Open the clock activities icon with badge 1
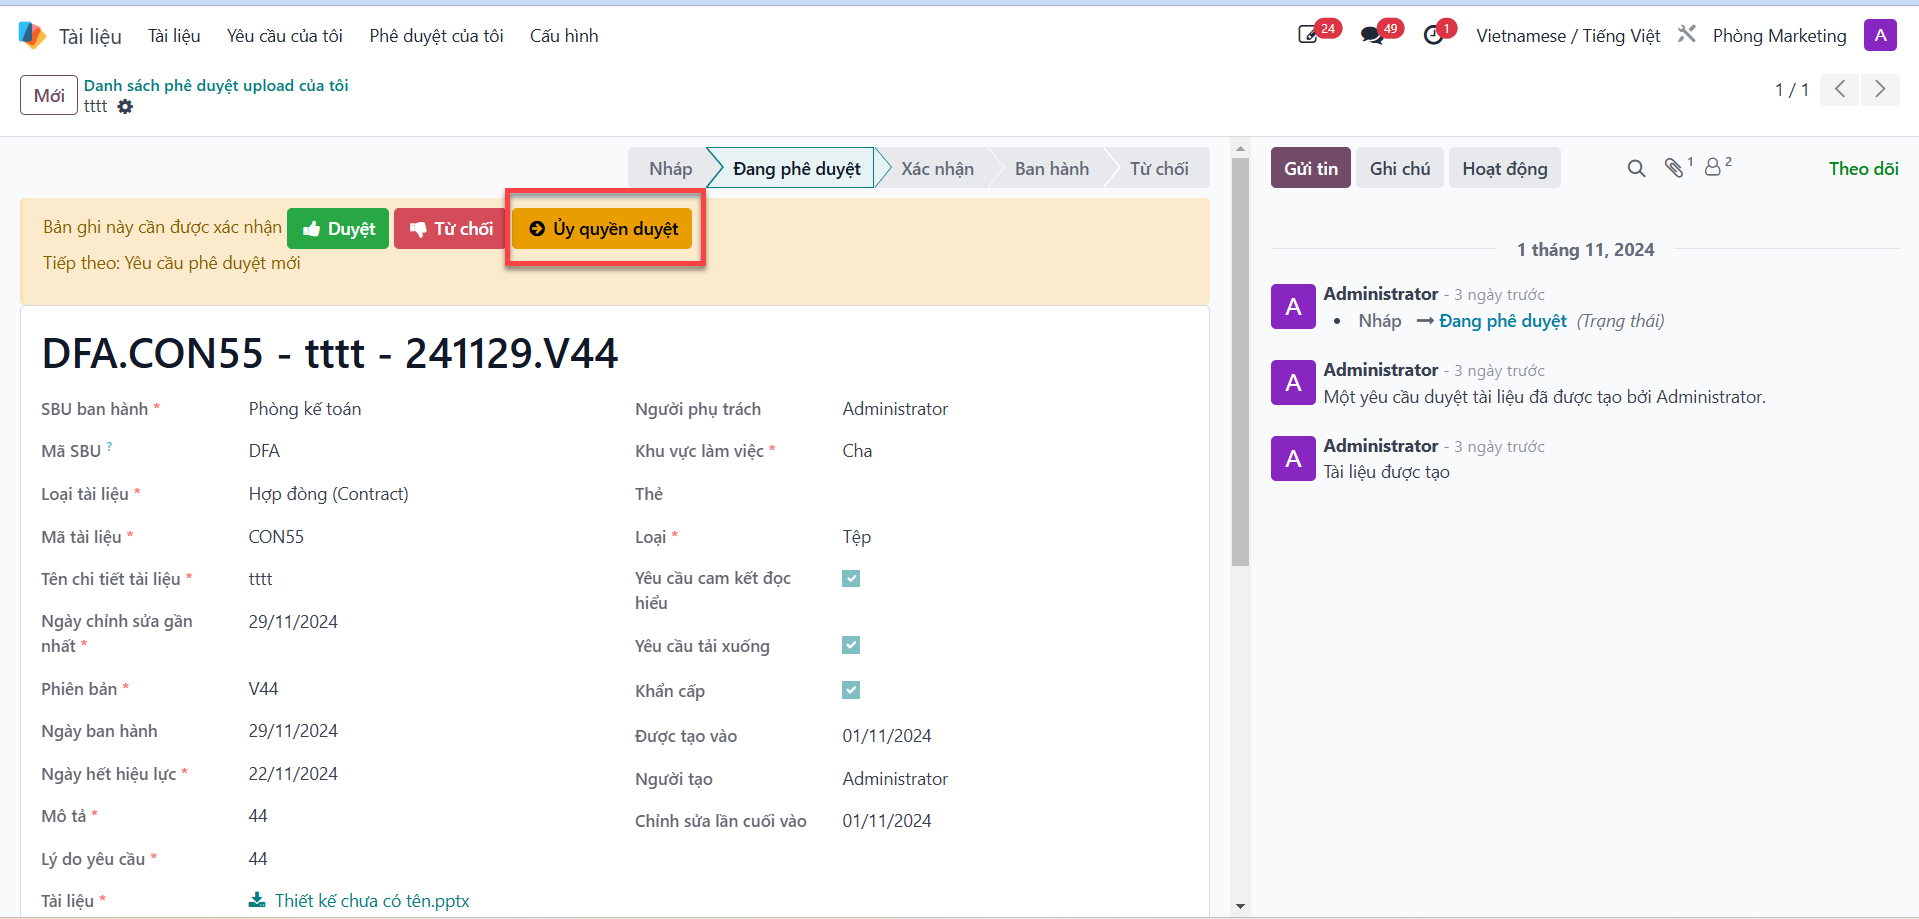Viewport: 1919px width, 919px height. [1434, 35]
